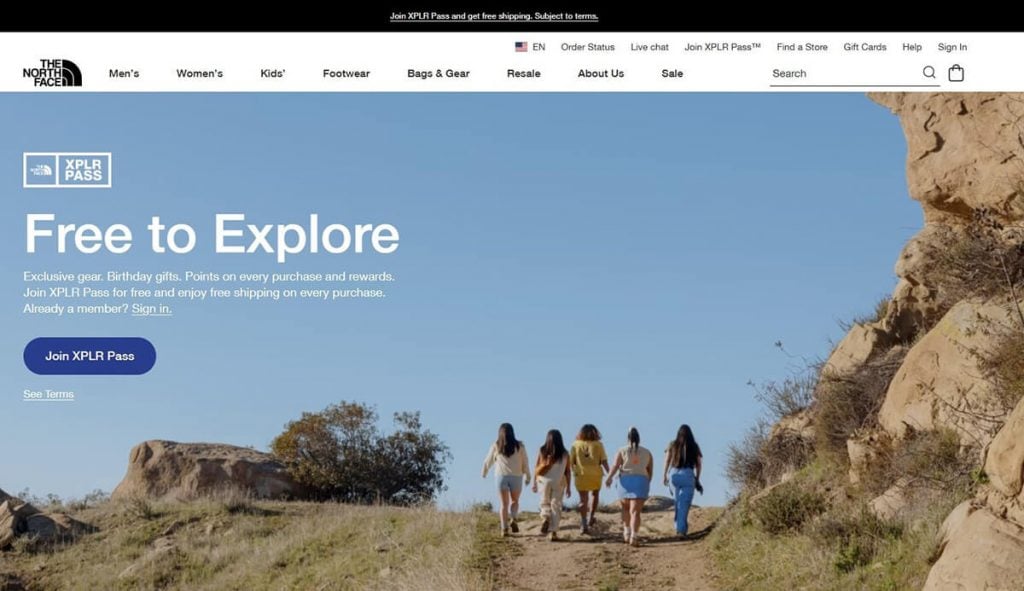Open the shopping bag icon
Viewport: 1024px width, 591px height.
point(956,72)
